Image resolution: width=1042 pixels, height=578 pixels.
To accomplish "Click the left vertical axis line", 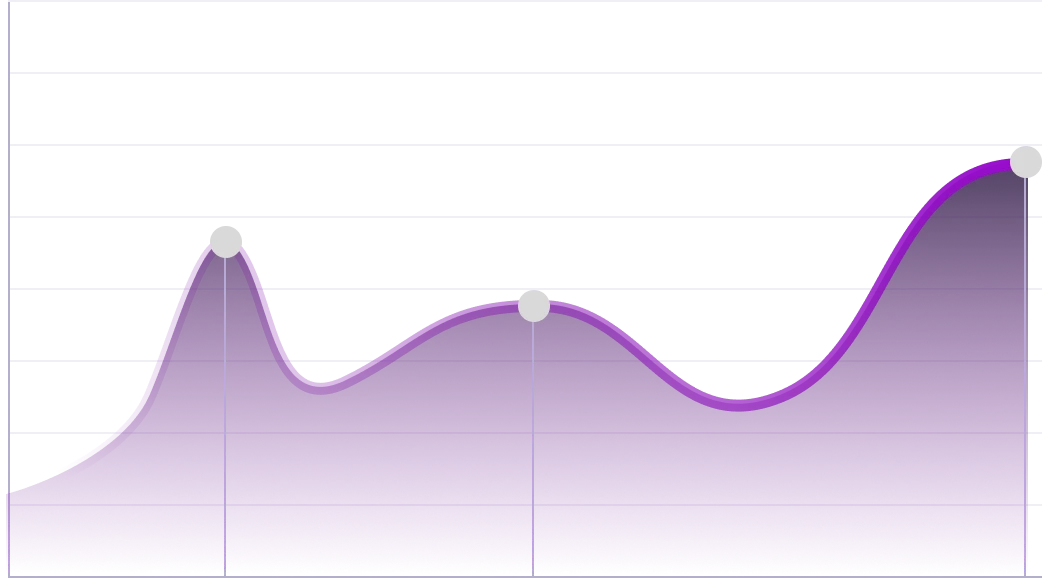I will click(11, 250).
